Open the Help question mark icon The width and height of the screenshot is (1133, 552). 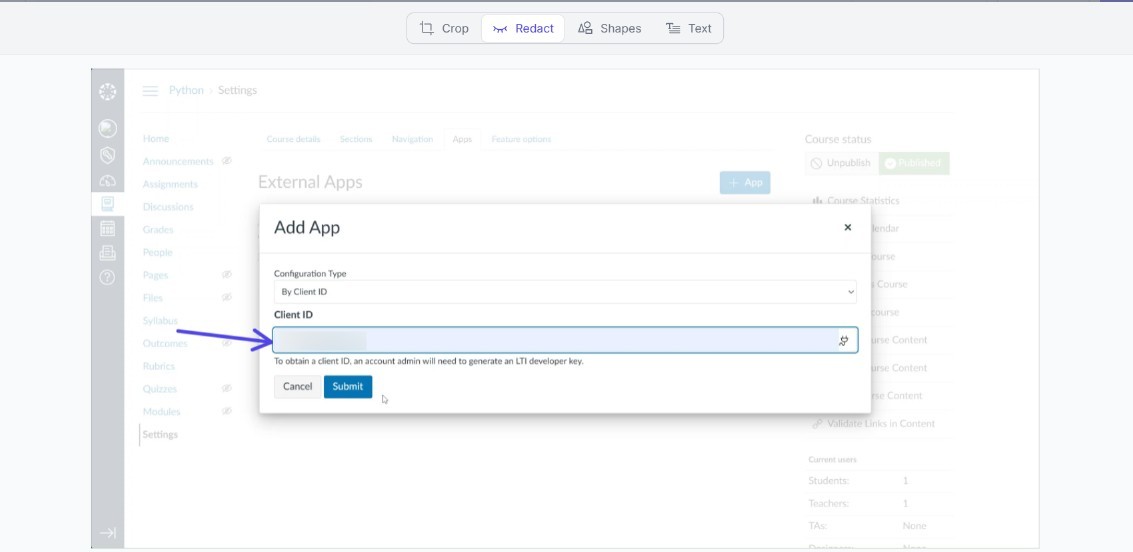(108, 277)
